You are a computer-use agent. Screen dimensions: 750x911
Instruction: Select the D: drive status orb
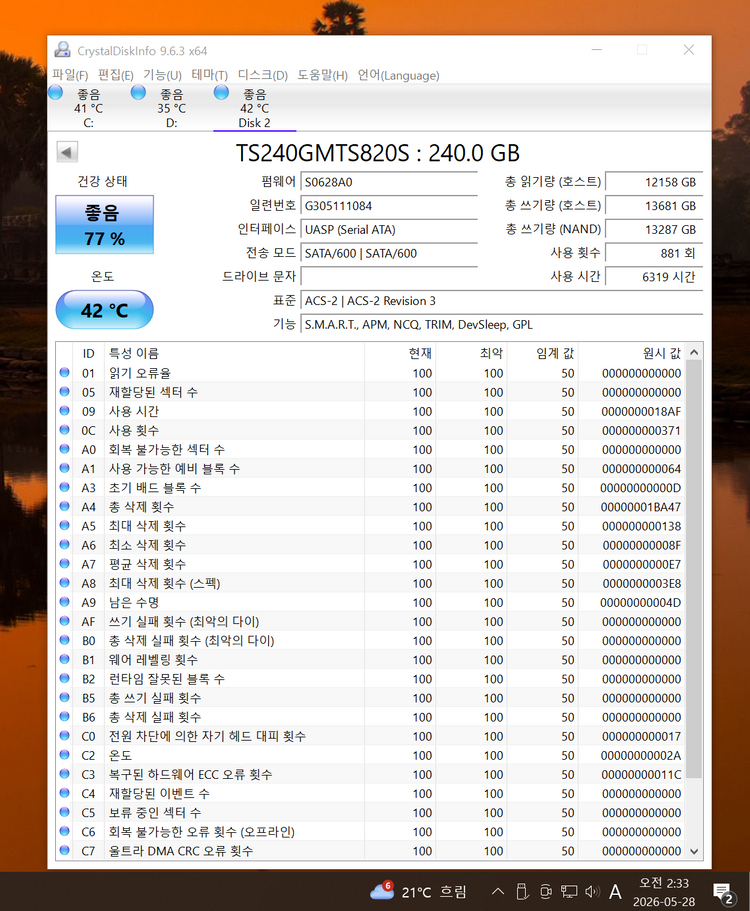pos(138,92)
